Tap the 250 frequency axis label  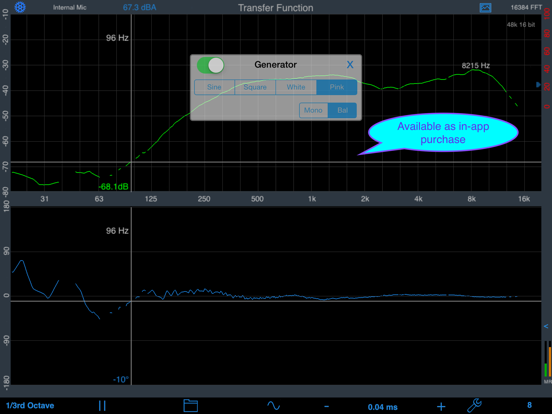click(204, 199)
